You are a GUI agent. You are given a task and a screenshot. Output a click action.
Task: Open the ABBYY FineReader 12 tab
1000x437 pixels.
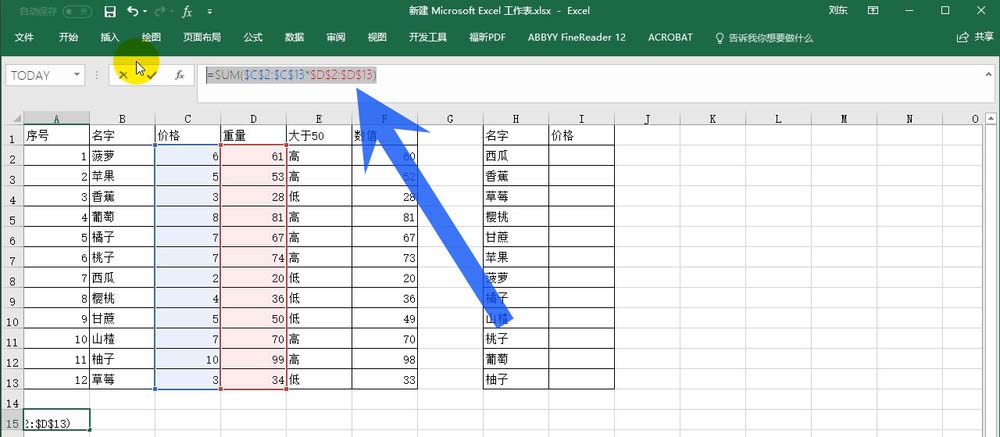[577, 38]
